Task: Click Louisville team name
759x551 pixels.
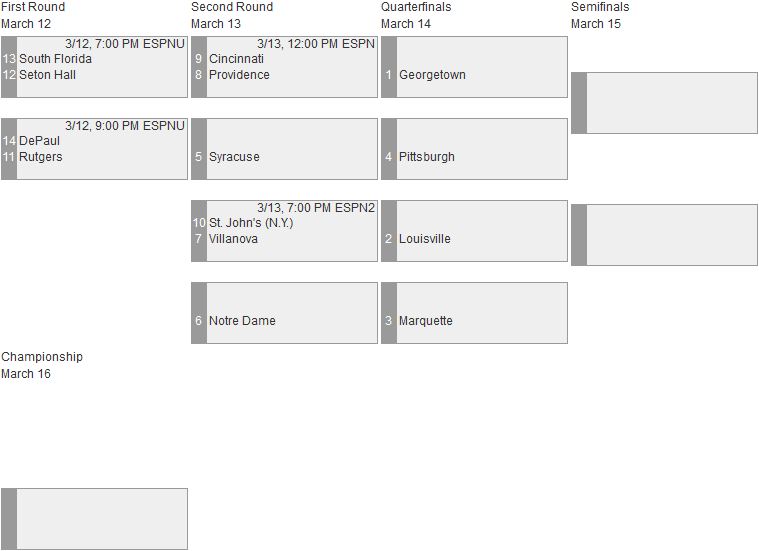Action: 425,239
